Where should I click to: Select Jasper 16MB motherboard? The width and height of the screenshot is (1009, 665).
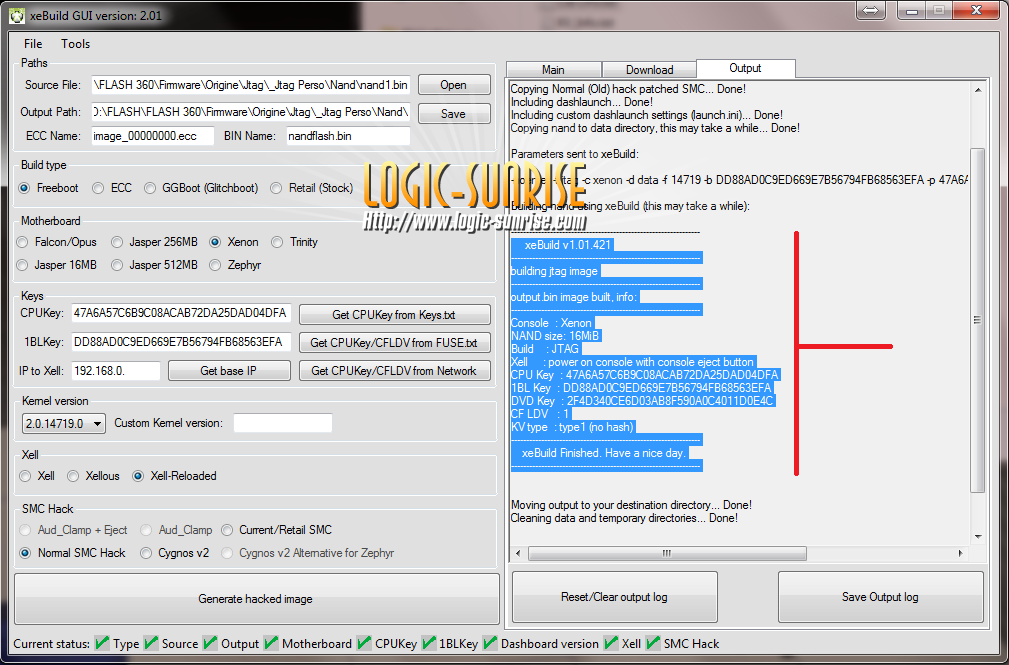click(x=57, y=265)
